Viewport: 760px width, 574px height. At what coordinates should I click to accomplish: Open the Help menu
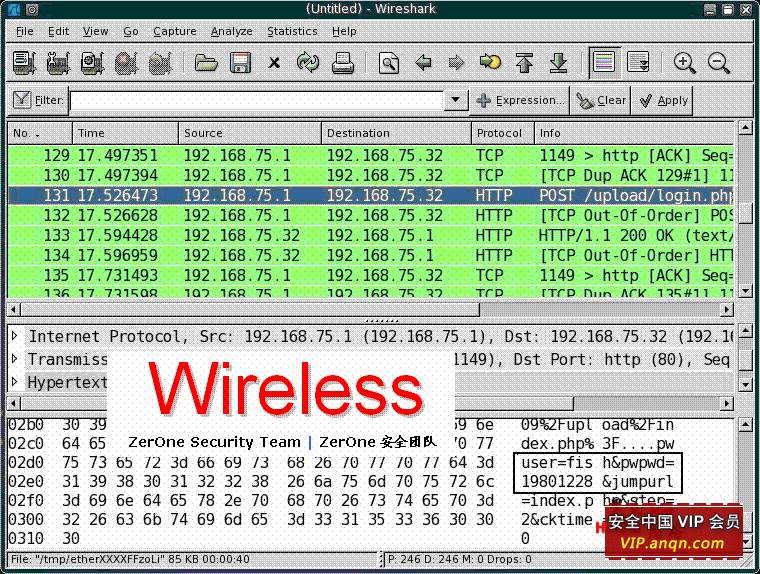click(344, 32)
